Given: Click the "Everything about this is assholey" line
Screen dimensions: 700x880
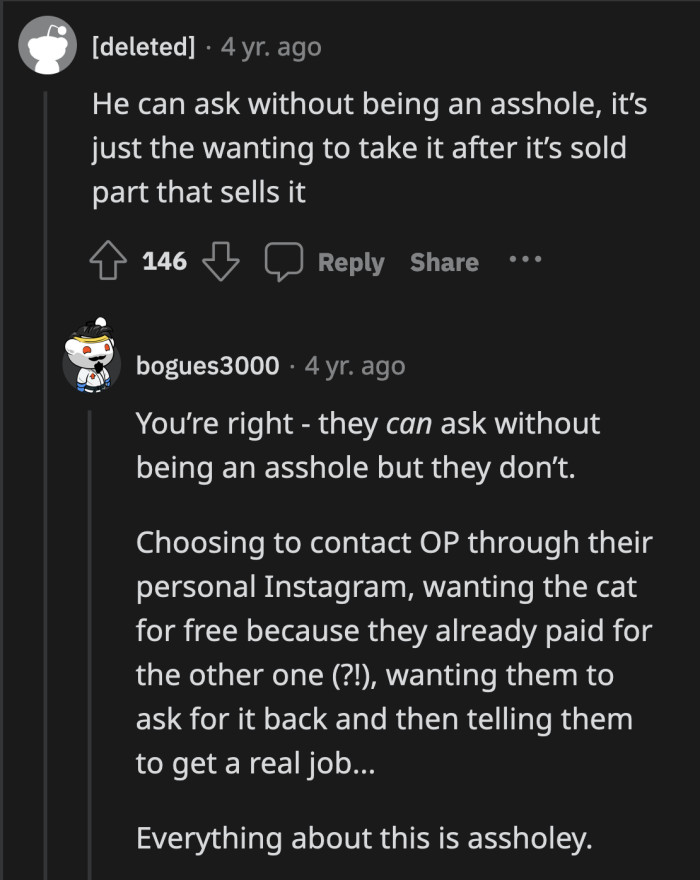Looking at the screenshot, I should pos(364,836).
